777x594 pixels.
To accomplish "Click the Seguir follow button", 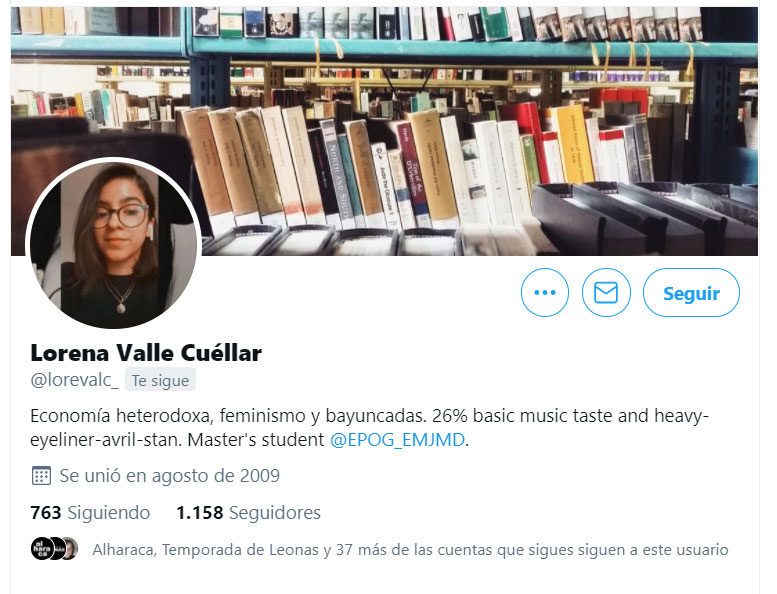I will coord(691,292).
